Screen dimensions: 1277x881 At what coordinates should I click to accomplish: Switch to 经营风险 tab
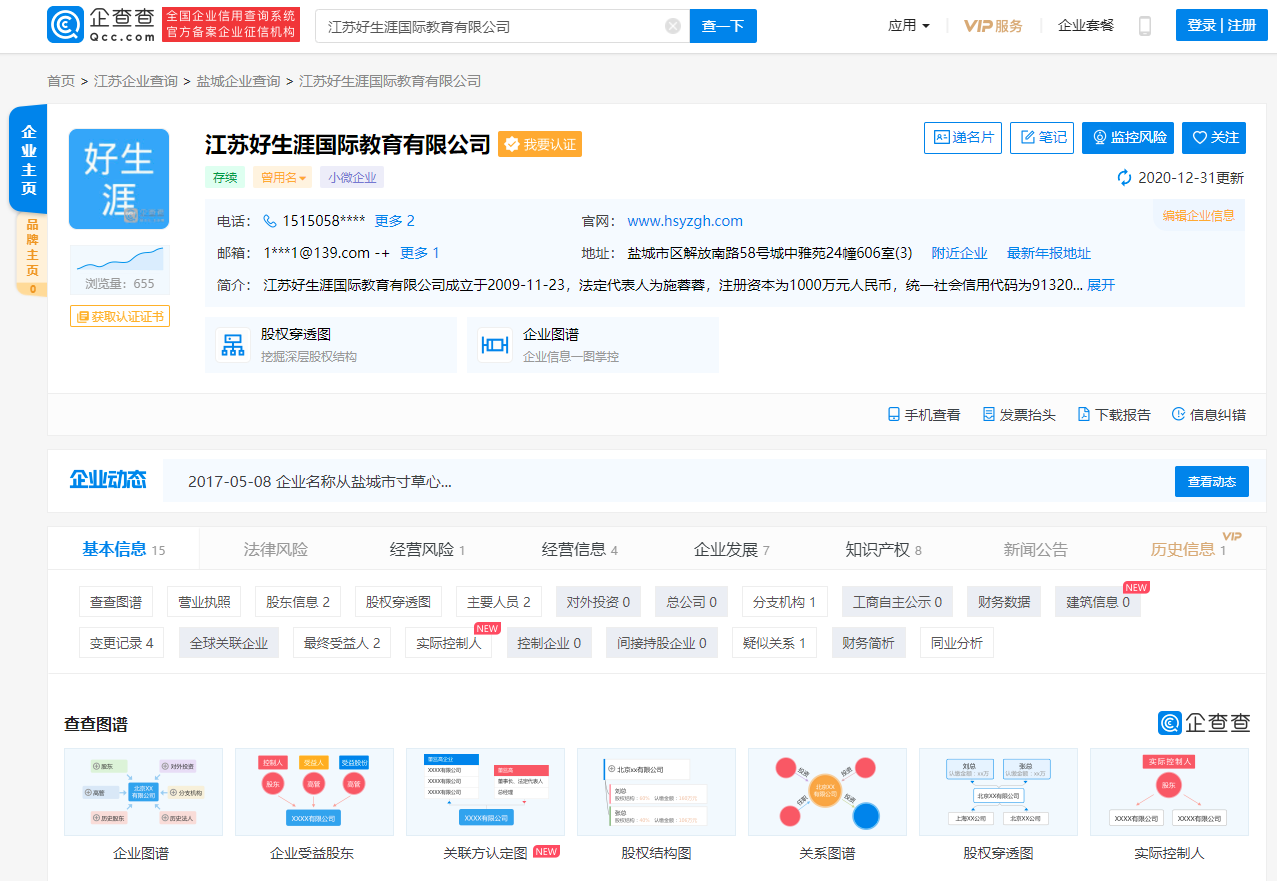(x=427, y=549)
